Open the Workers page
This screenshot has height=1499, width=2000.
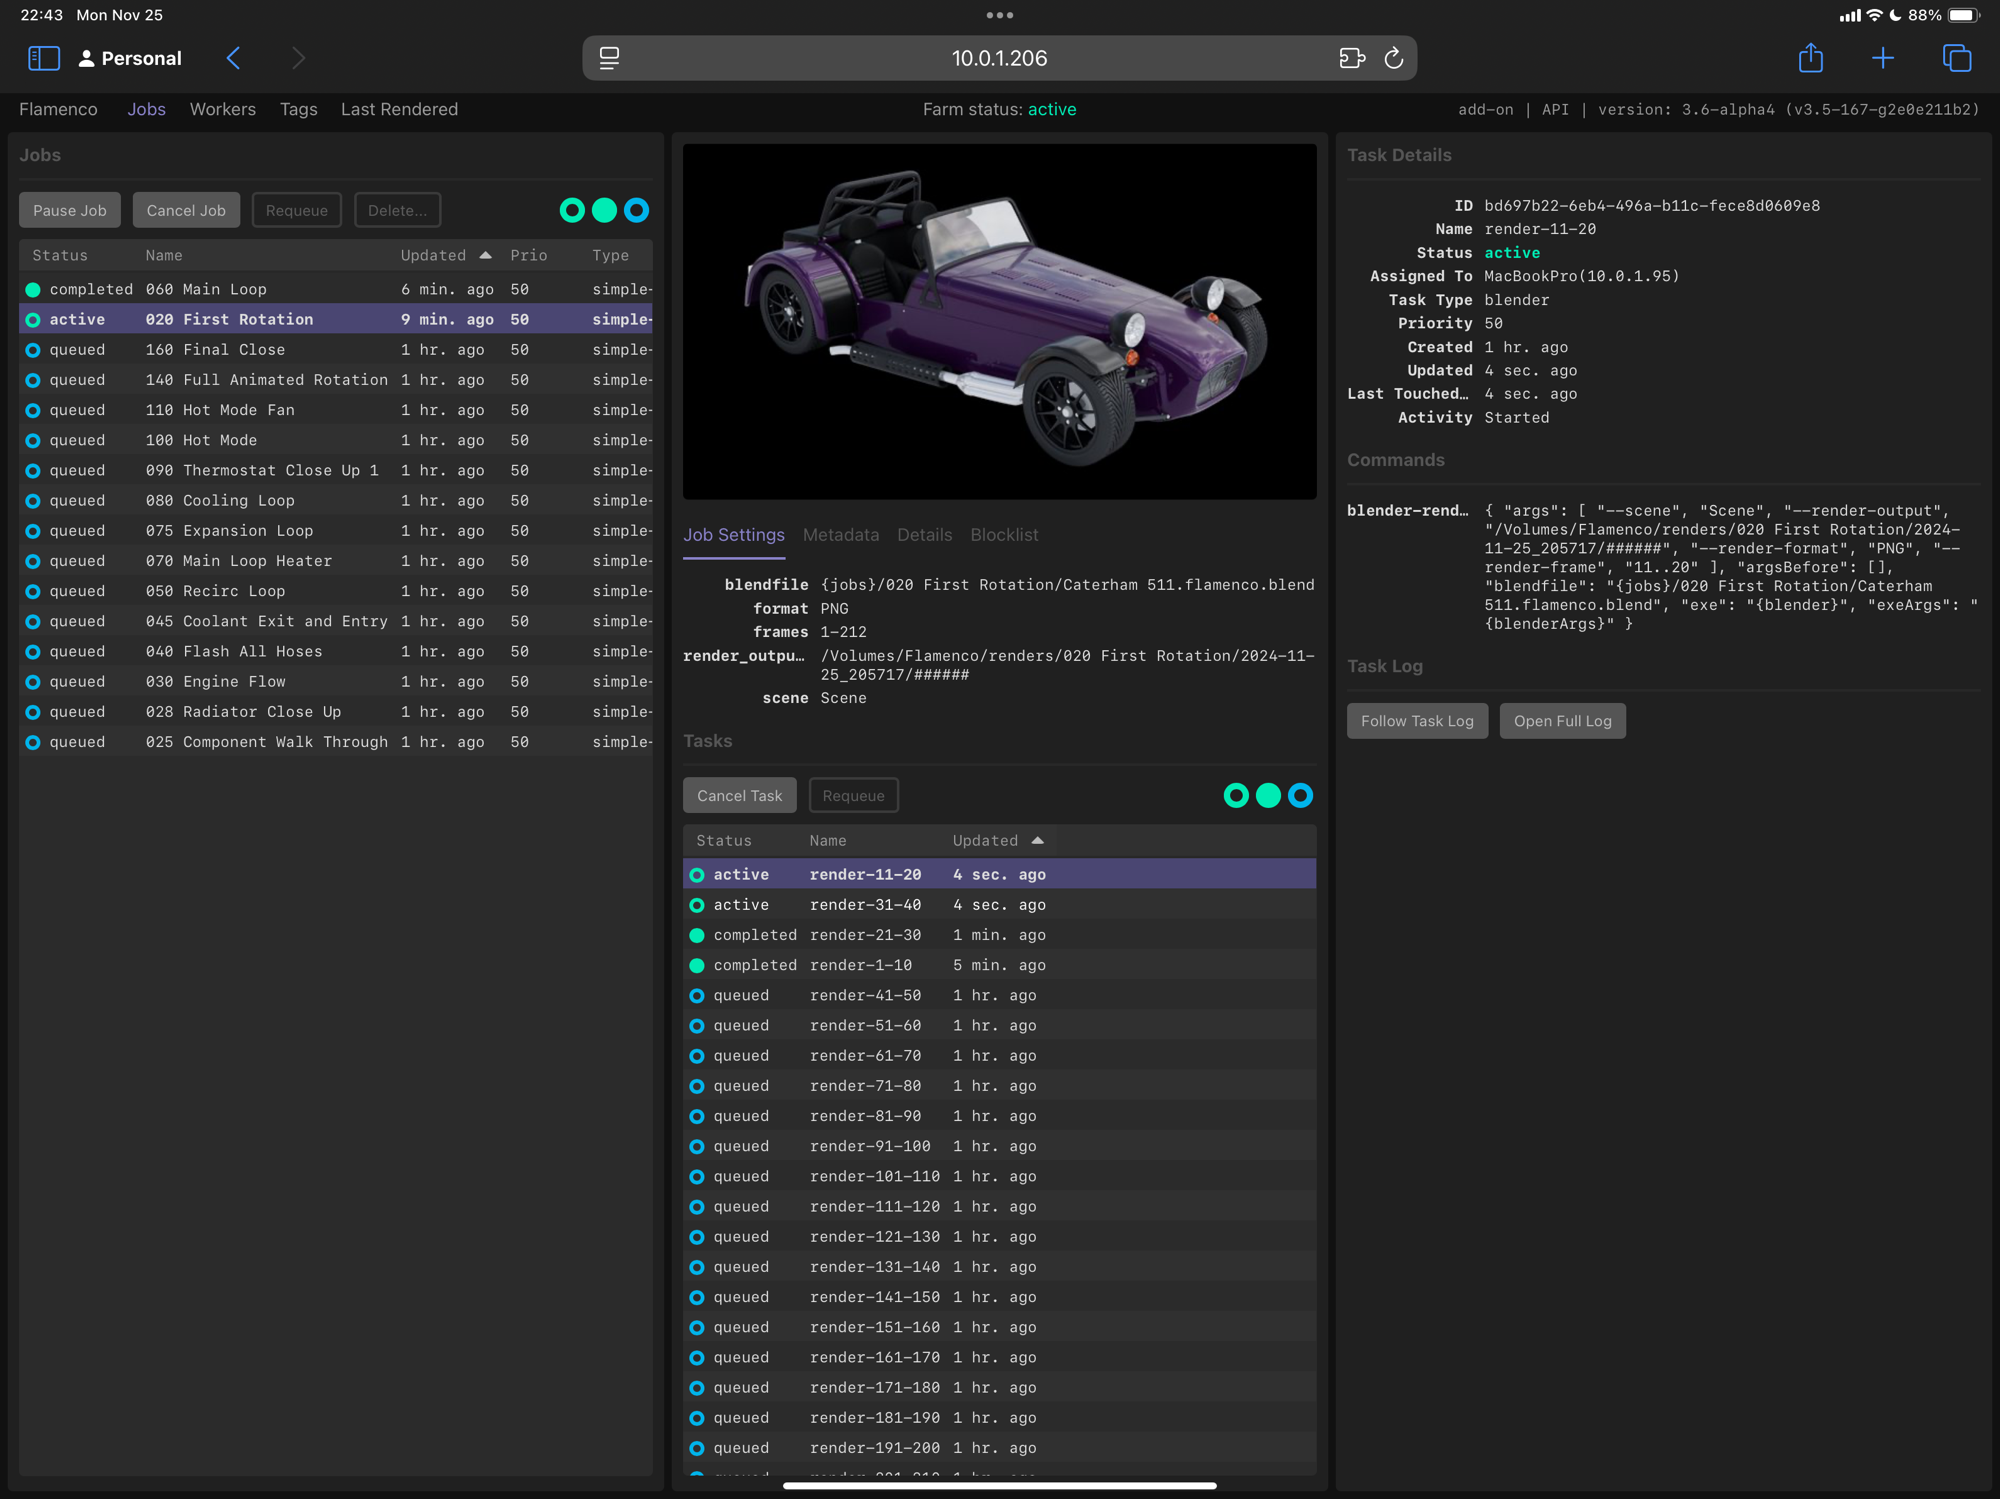pos(223,109)
